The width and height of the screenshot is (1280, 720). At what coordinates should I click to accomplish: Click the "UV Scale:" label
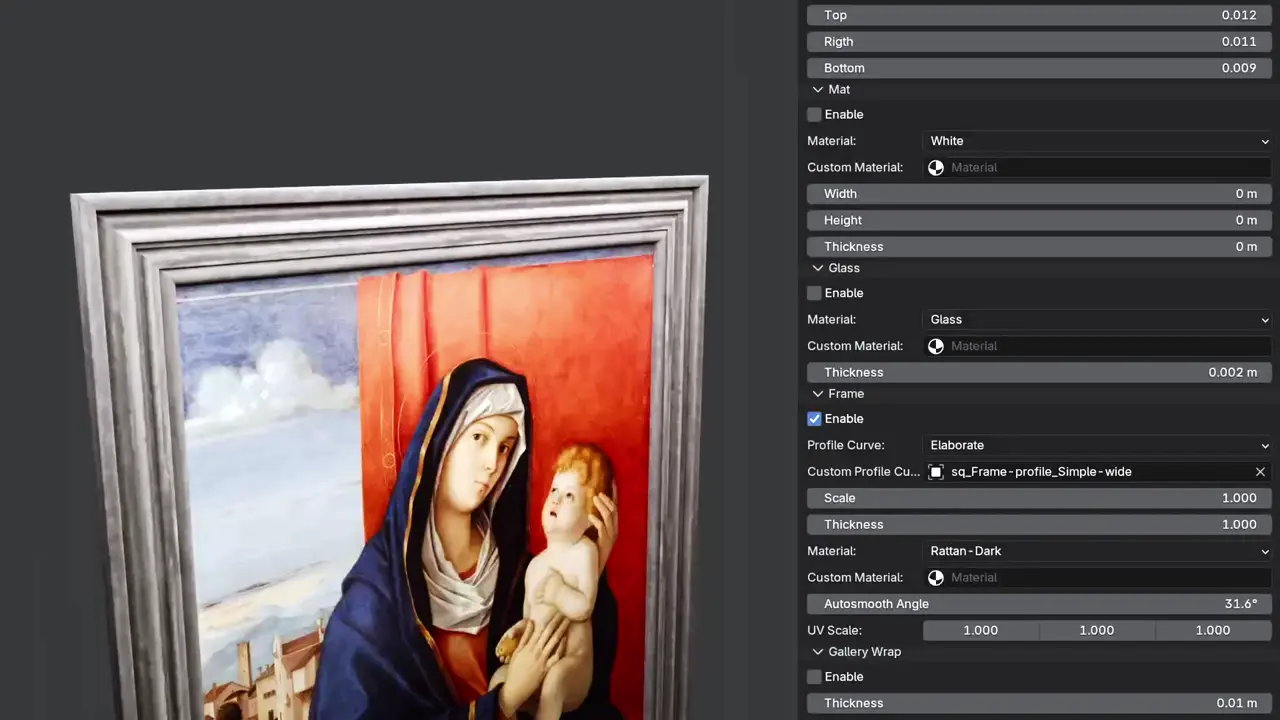coord(834,630)
